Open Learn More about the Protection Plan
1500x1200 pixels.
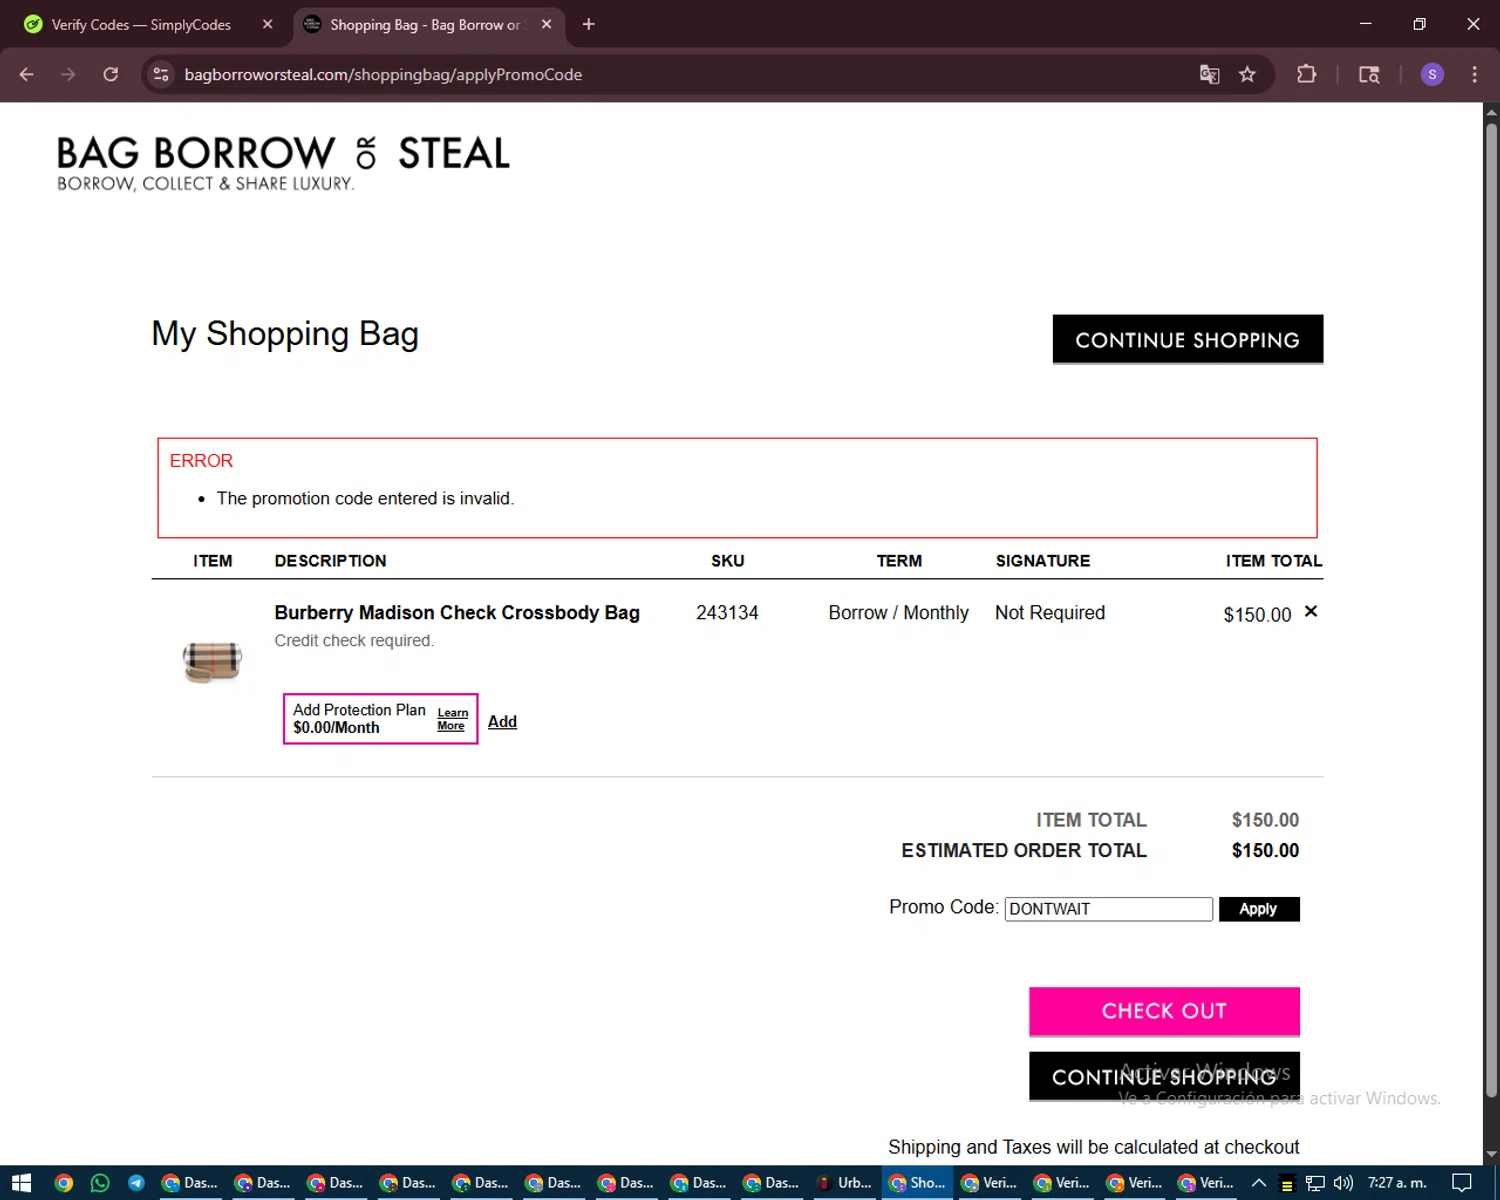452,719
